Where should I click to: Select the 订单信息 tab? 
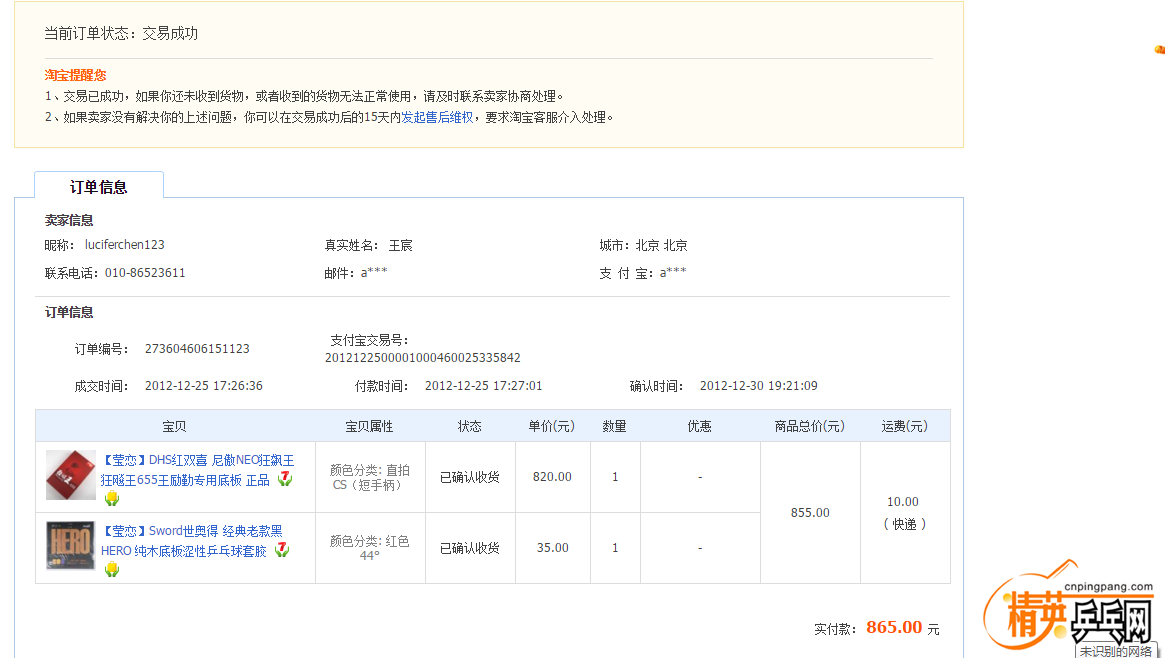pyautogui.click(x=99, y=186)
